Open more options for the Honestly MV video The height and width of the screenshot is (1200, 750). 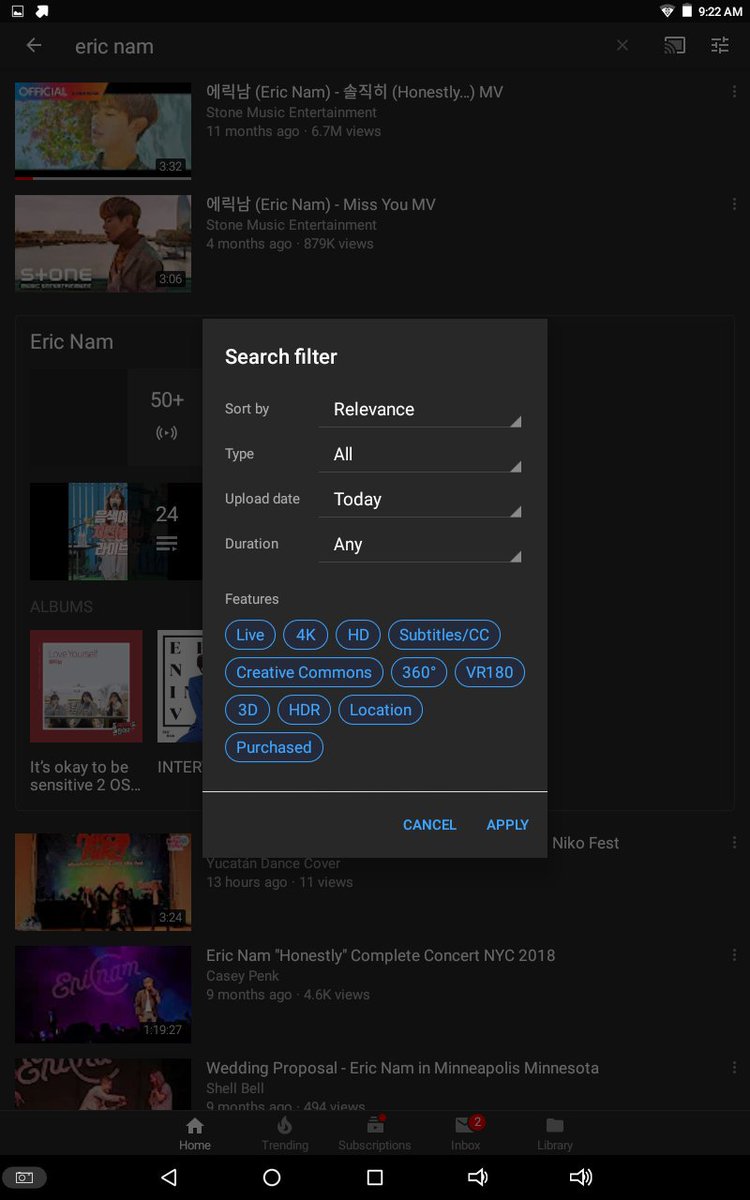[x=734, y=92]
